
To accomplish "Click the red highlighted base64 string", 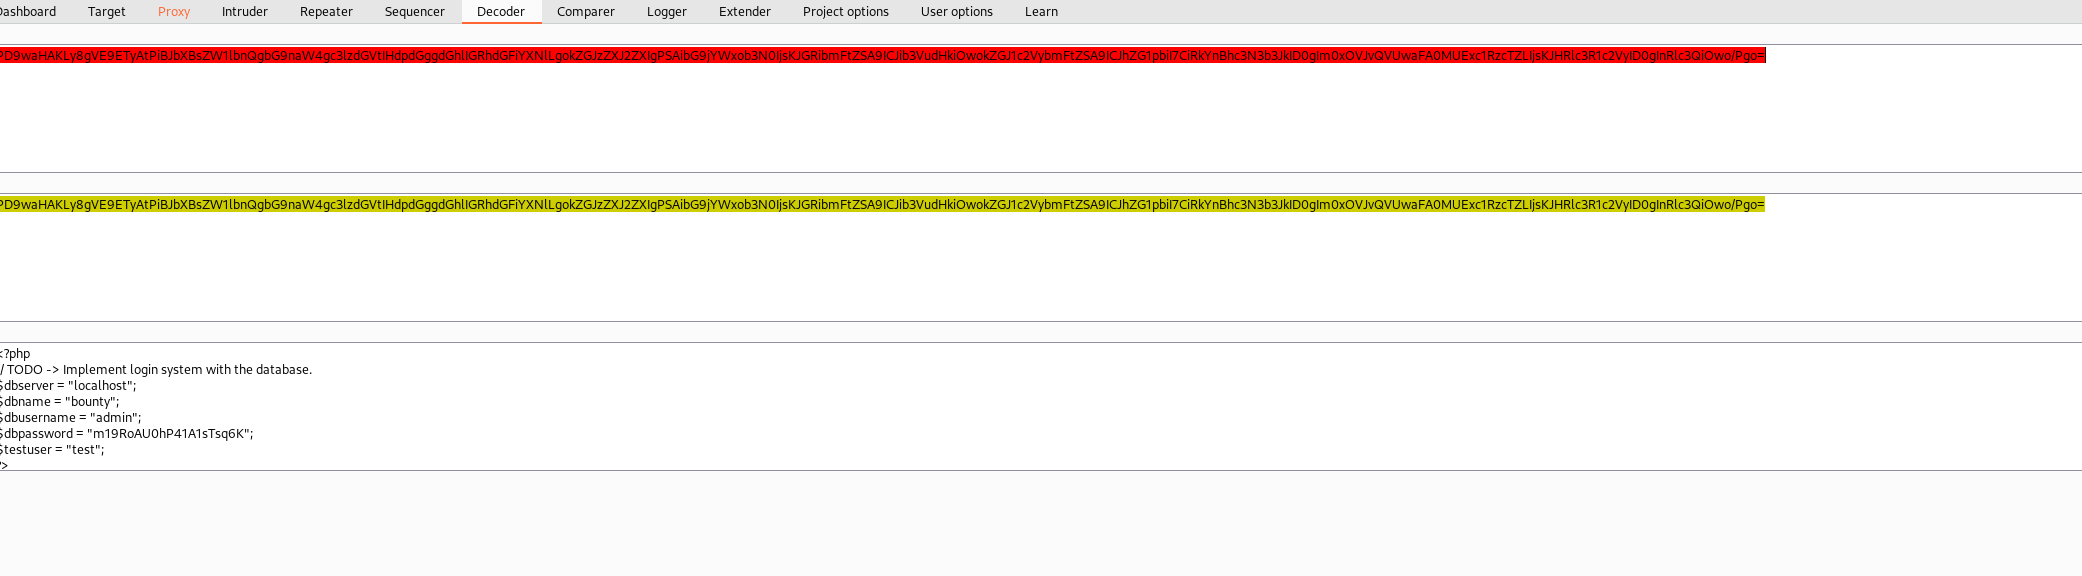I will pyautogui.click(x=880, y=56).
